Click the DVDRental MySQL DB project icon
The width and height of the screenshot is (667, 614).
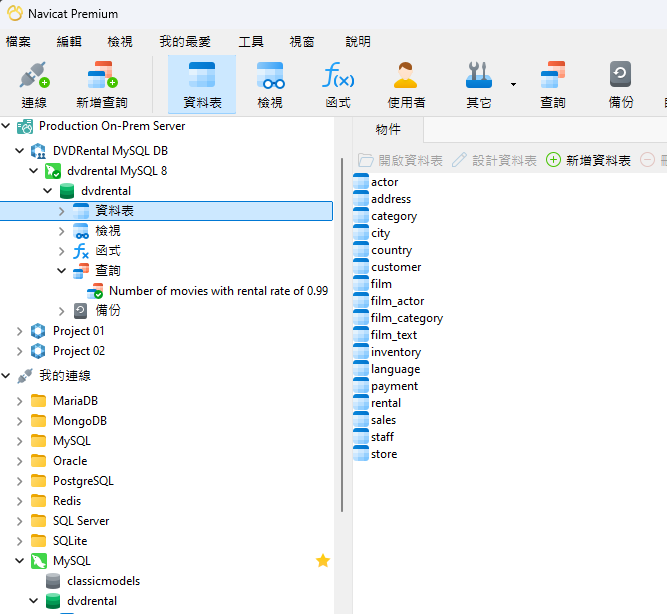(38, 151)
